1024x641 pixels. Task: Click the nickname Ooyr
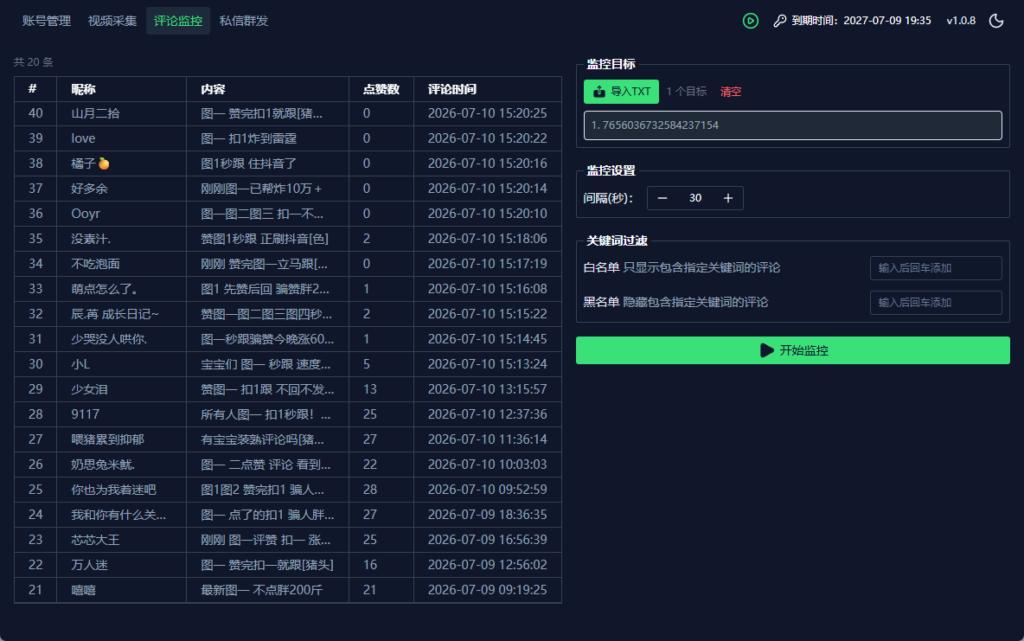(x=86, y=214)
